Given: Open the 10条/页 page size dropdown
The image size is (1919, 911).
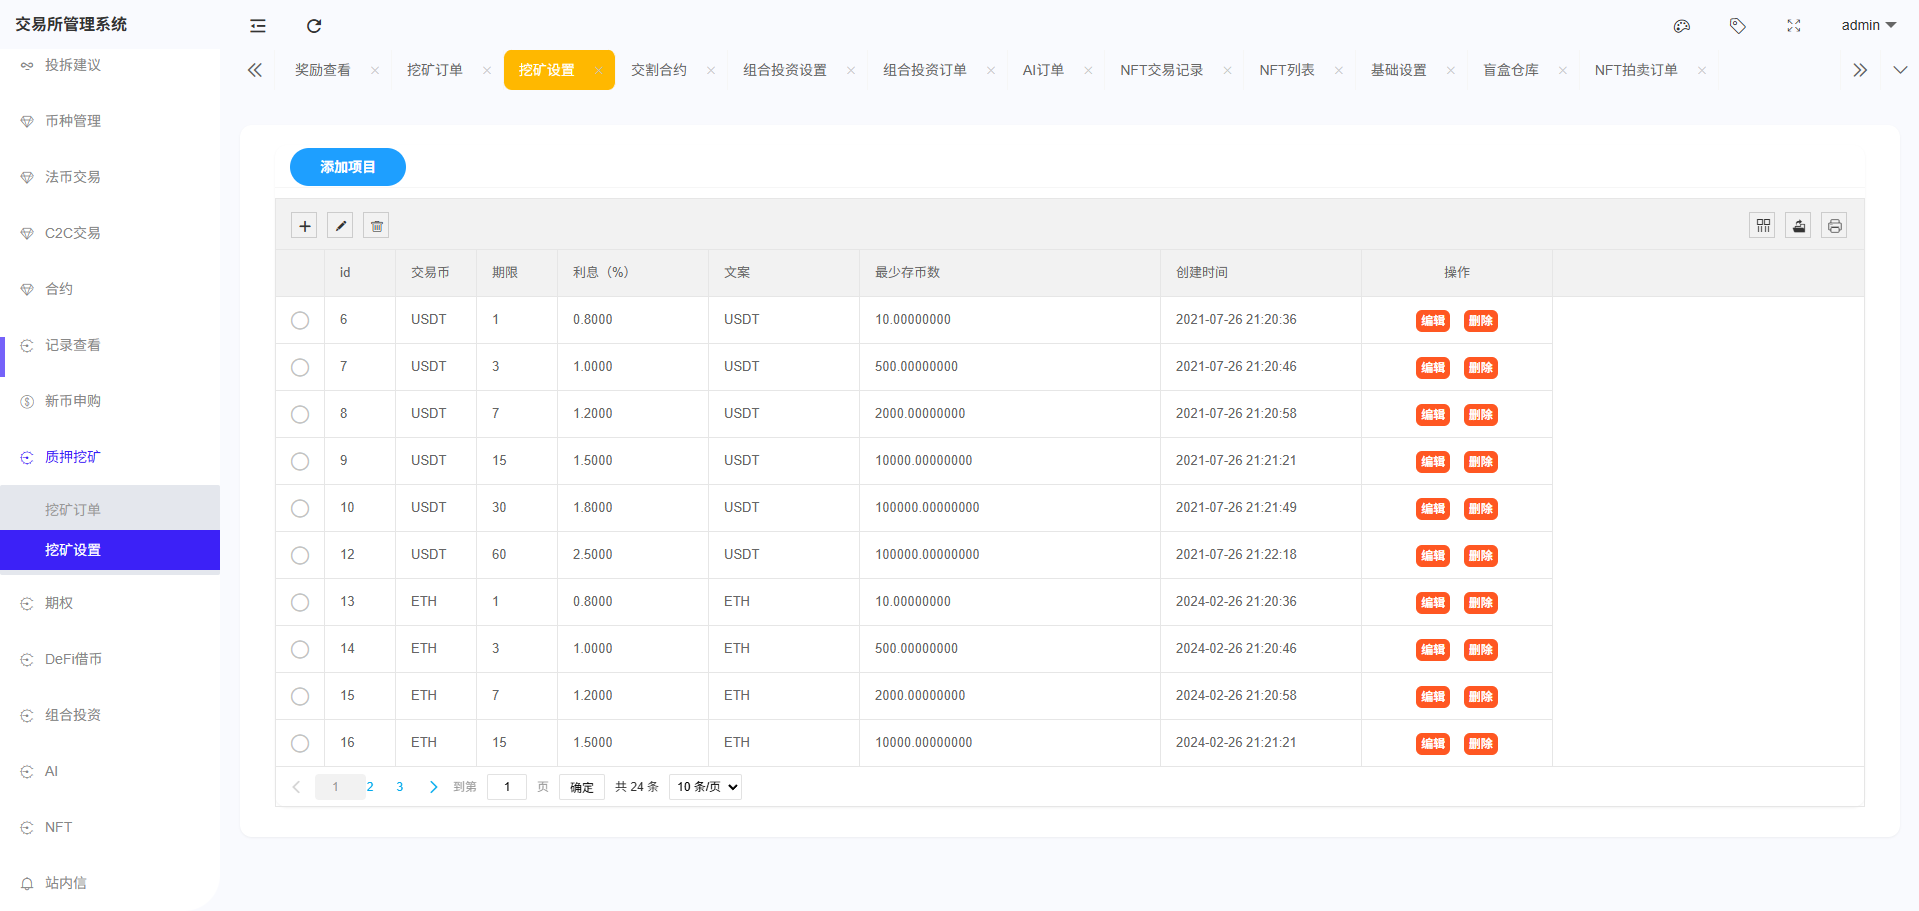Looking at the screenshot, I should click(704, 786).
